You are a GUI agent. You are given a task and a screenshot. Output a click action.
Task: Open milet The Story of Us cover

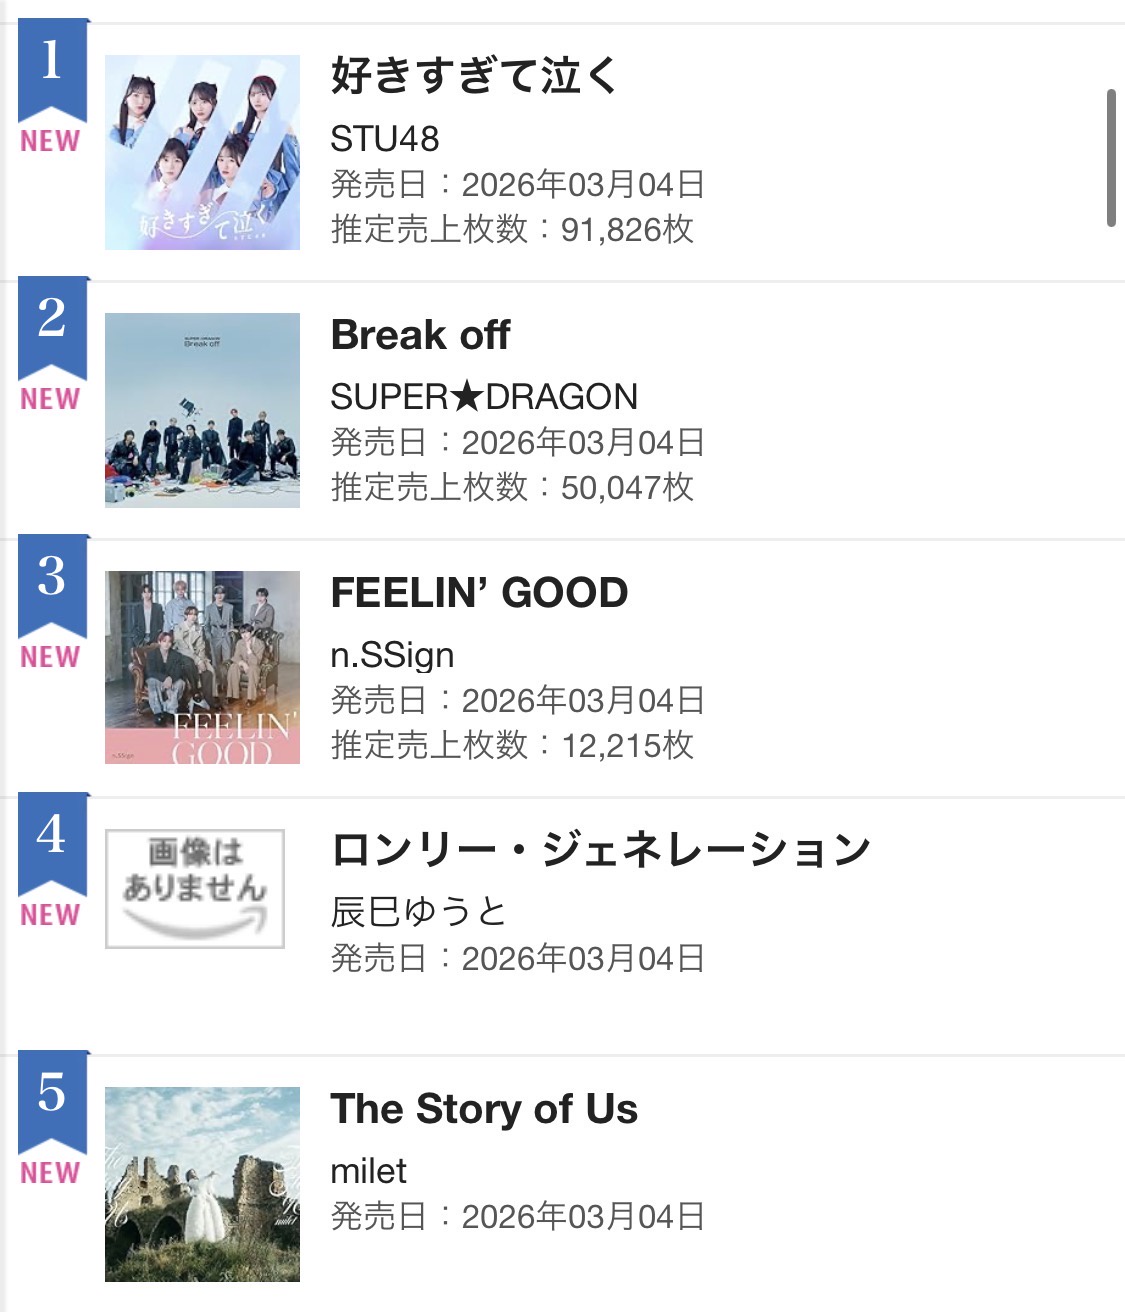[202, 1184]
